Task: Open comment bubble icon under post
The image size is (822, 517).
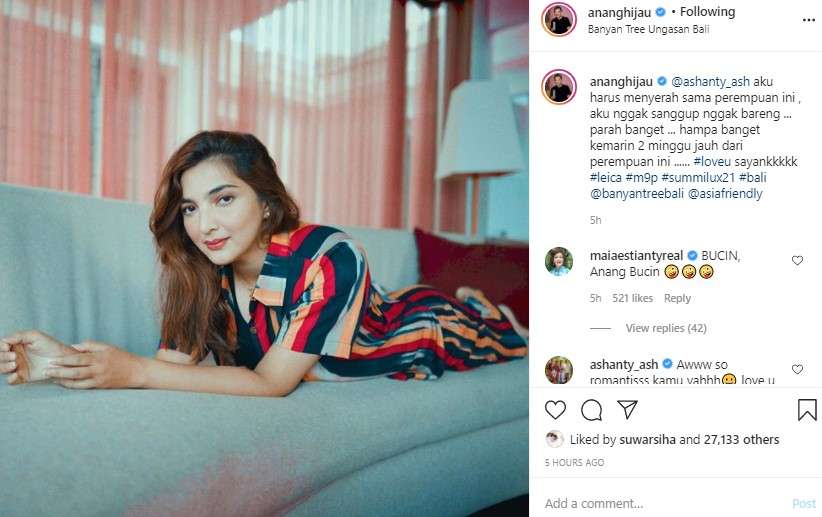Action: 591,410
